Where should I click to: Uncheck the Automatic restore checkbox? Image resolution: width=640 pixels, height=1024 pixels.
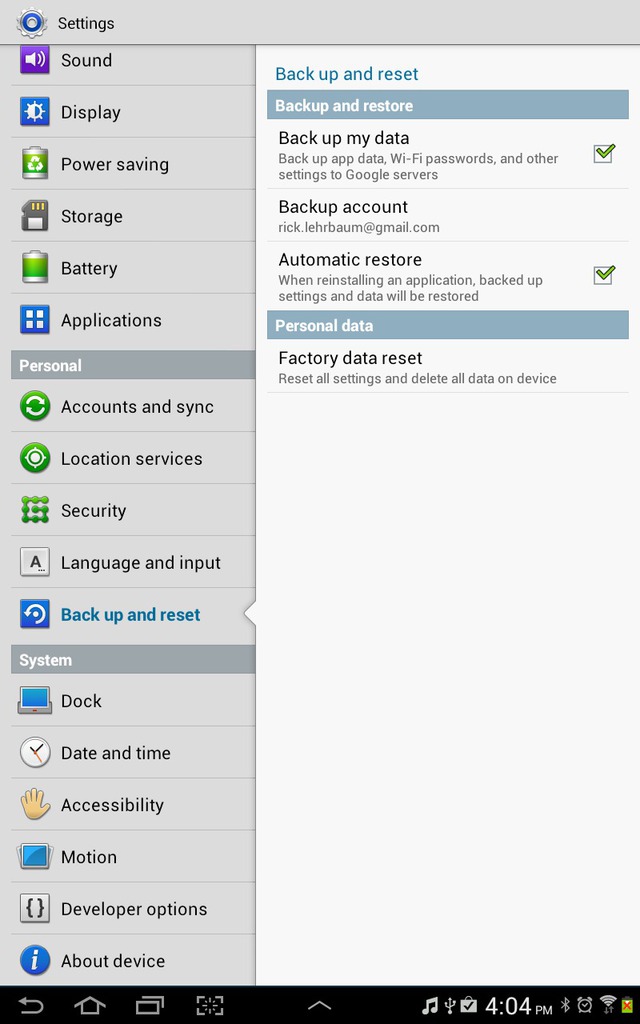click(604, 275)
